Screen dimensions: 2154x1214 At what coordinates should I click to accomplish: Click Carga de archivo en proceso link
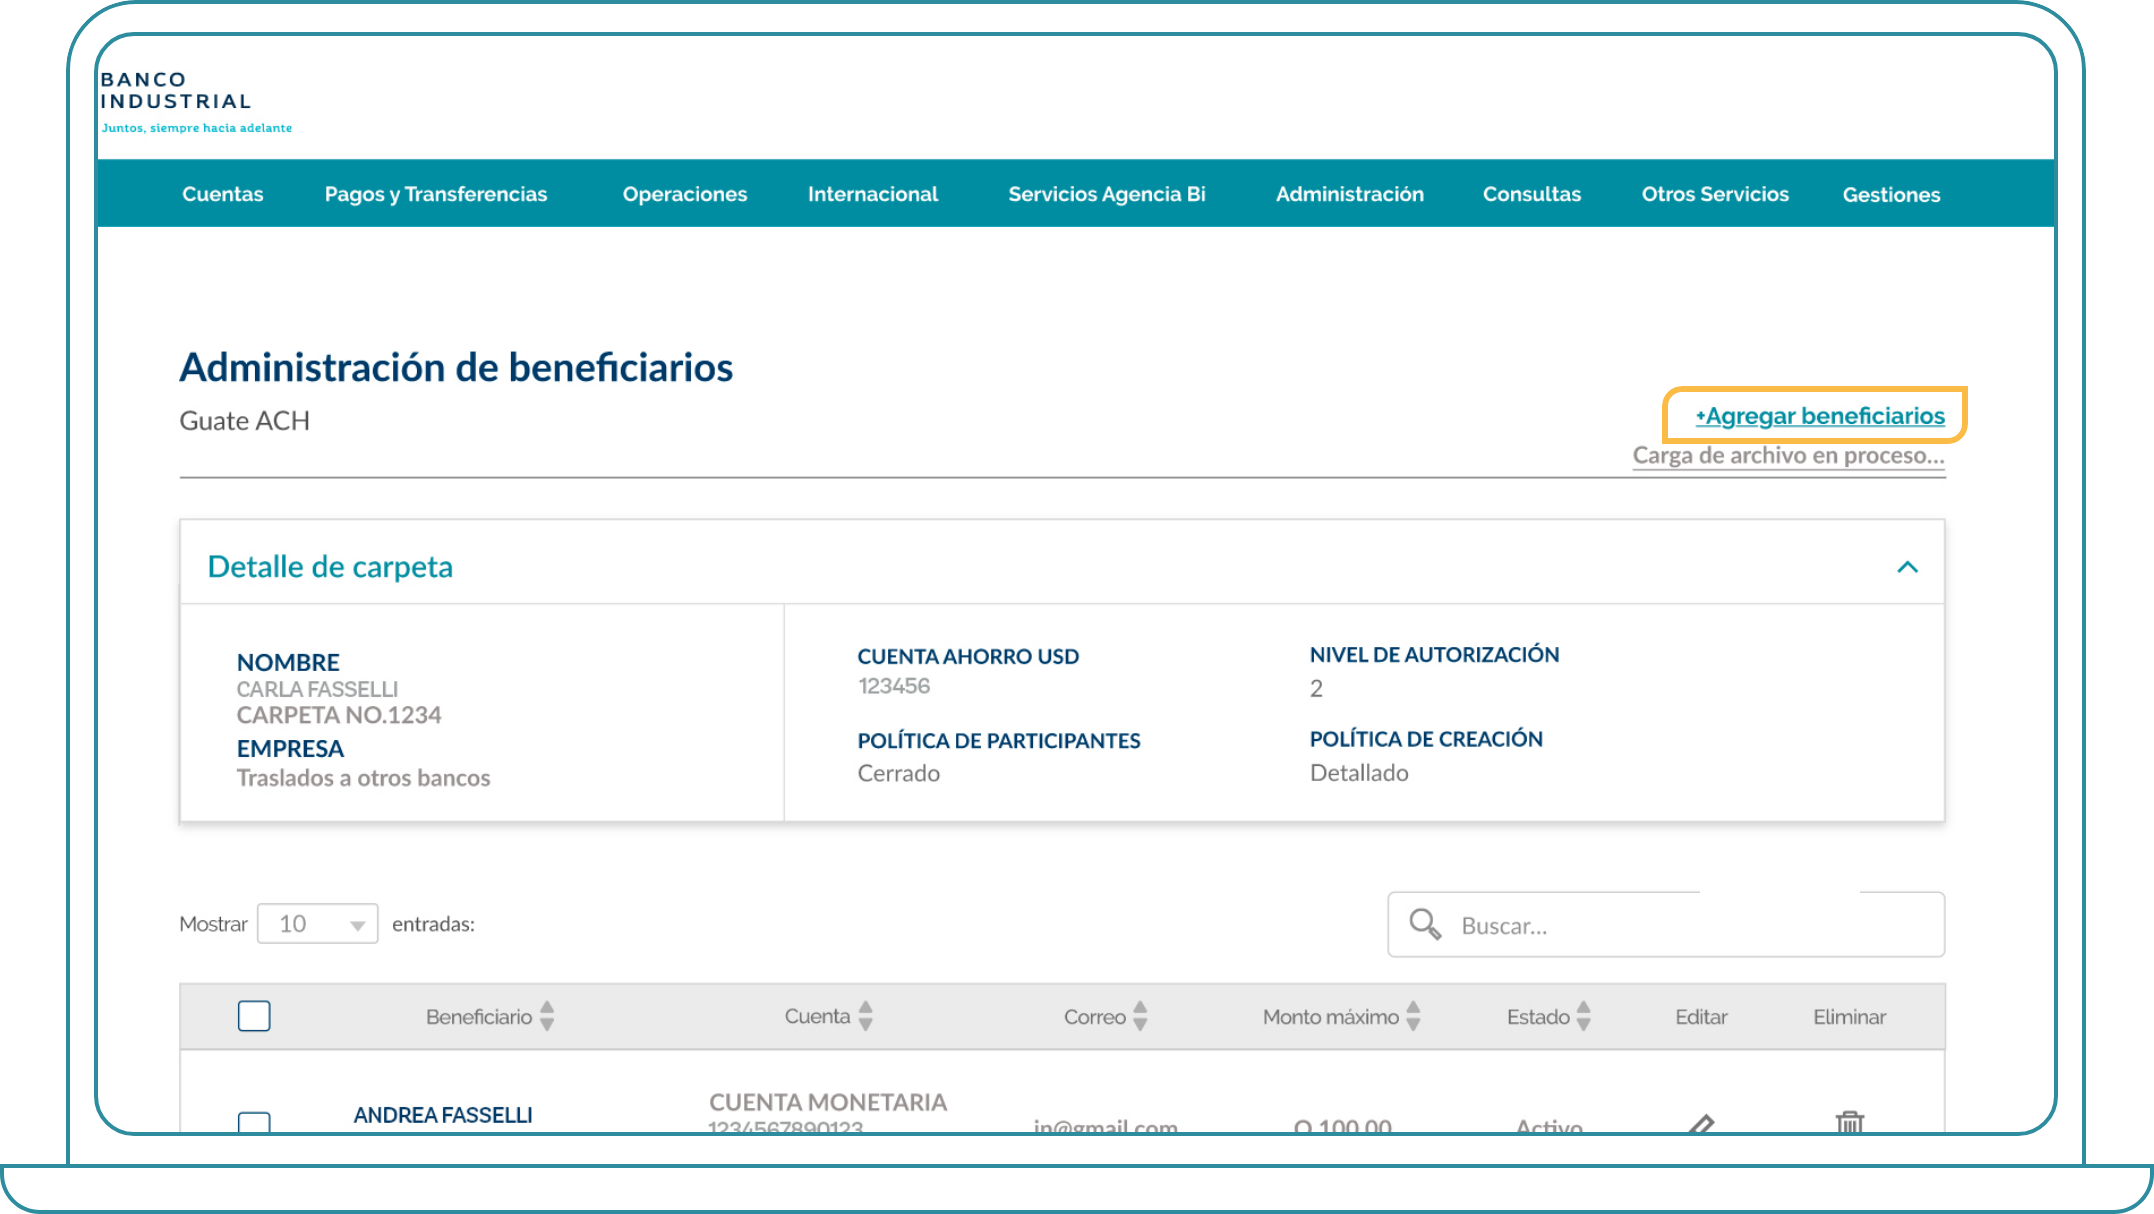[x=1789, y=456]
